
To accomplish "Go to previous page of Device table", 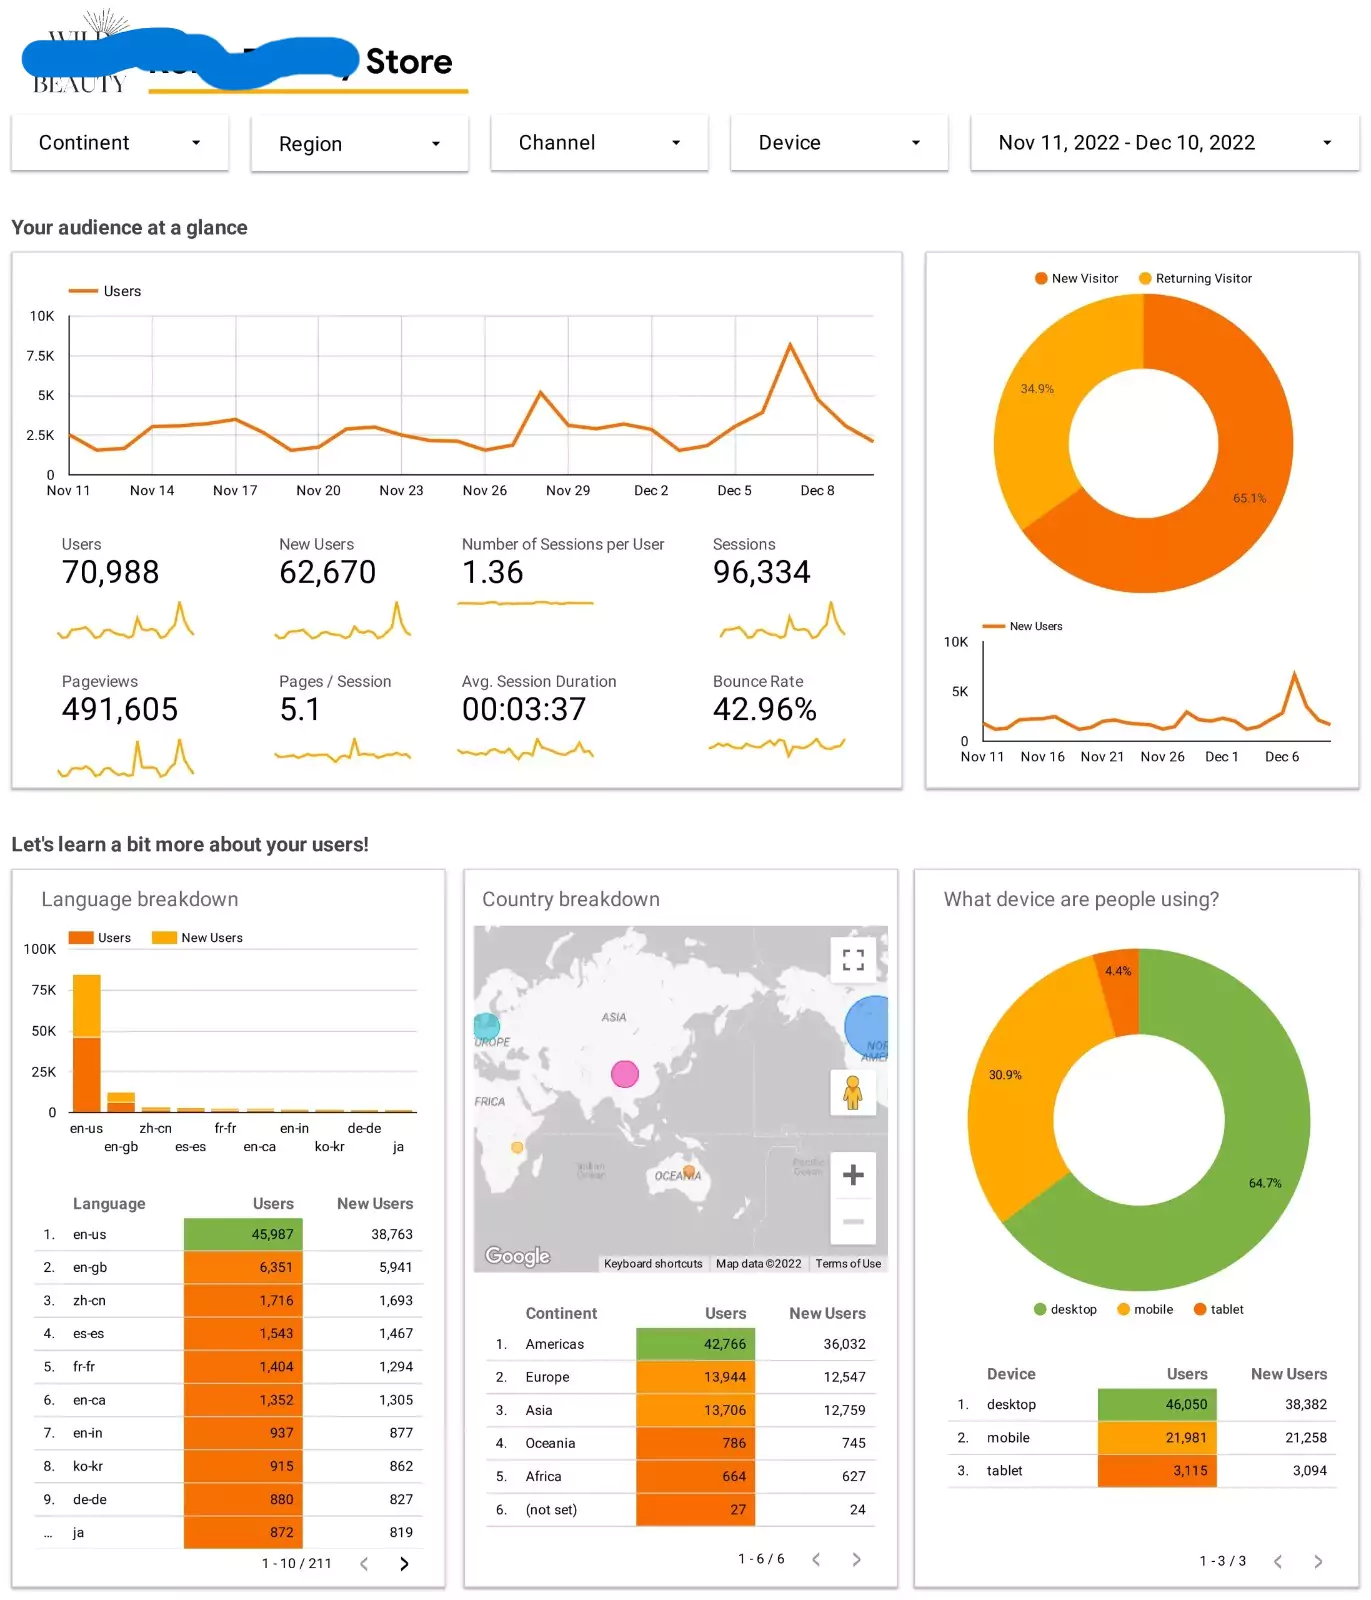I will point(1278,1562).
